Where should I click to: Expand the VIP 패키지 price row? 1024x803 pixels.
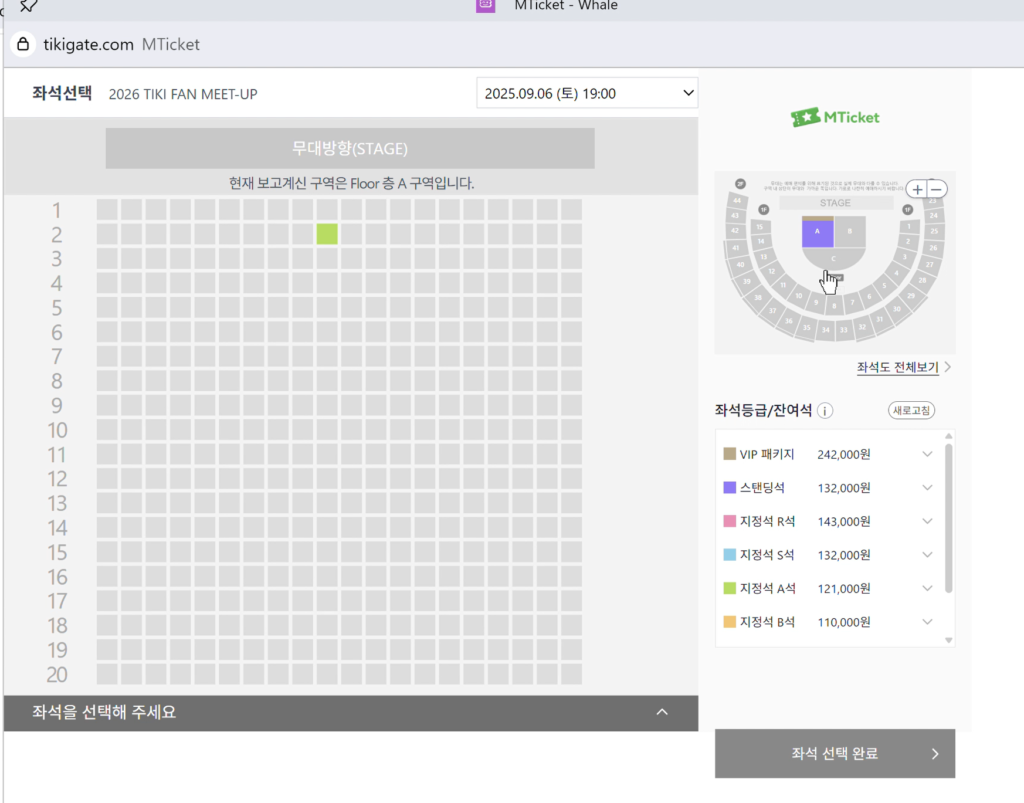pyautogui.click(x=927, y=454)
